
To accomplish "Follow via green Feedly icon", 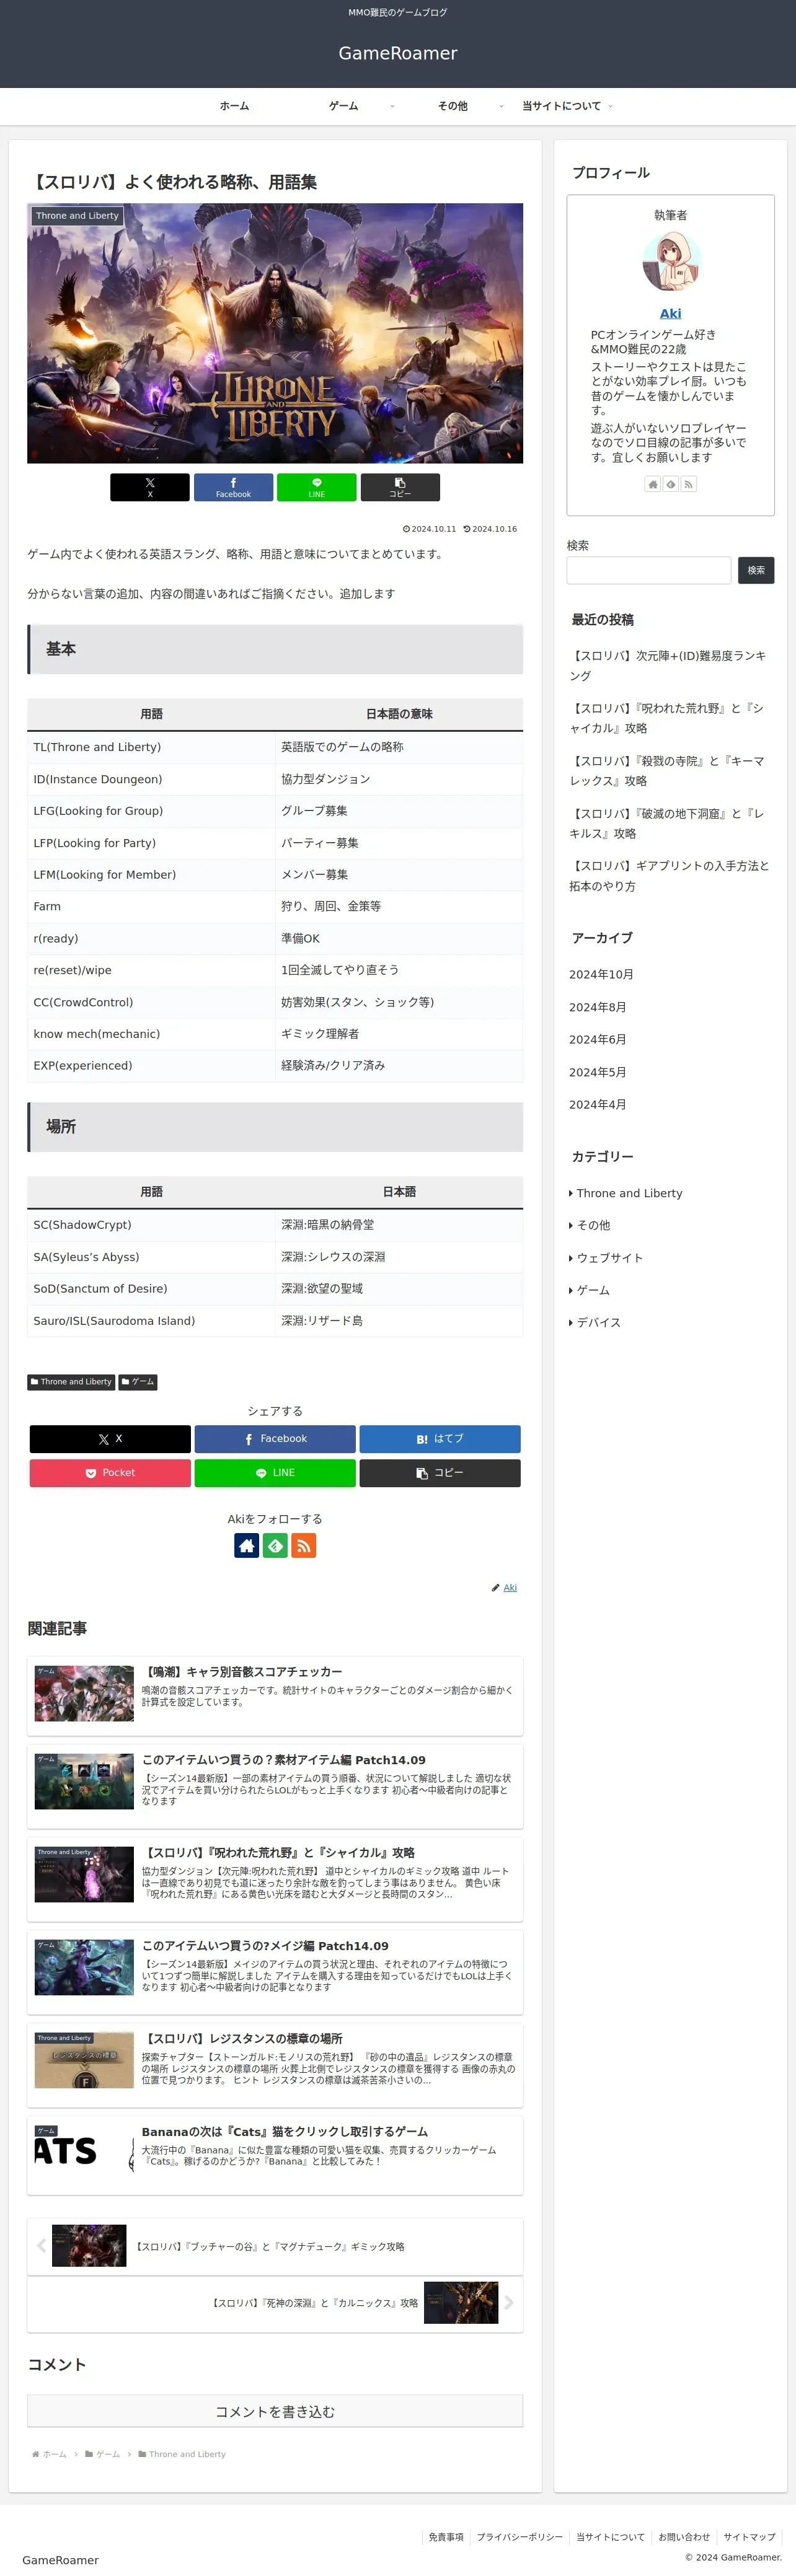I will pos(275,1546).
